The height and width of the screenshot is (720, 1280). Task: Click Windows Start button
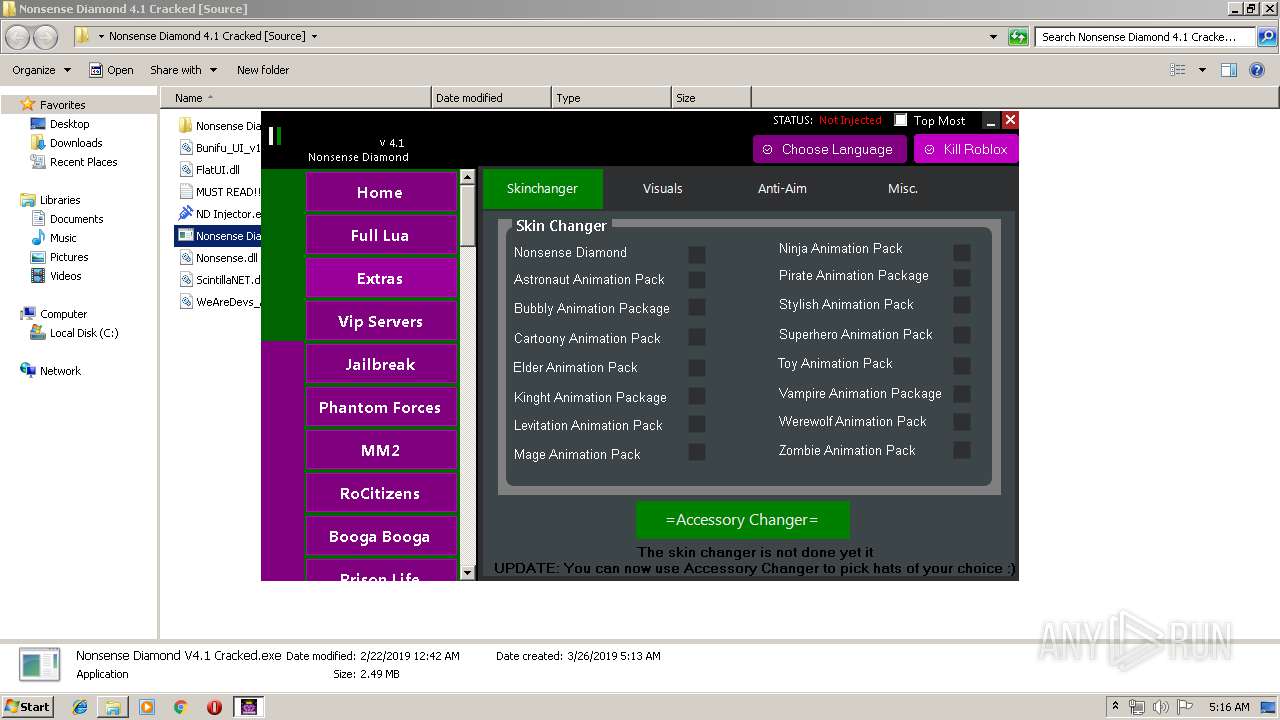coord(27,707)
